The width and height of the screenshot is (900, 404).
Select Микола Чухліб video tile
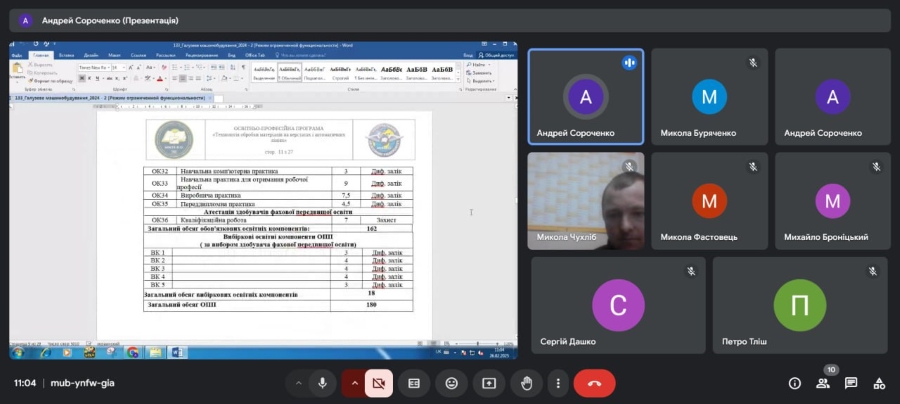[x=585, y=200]
